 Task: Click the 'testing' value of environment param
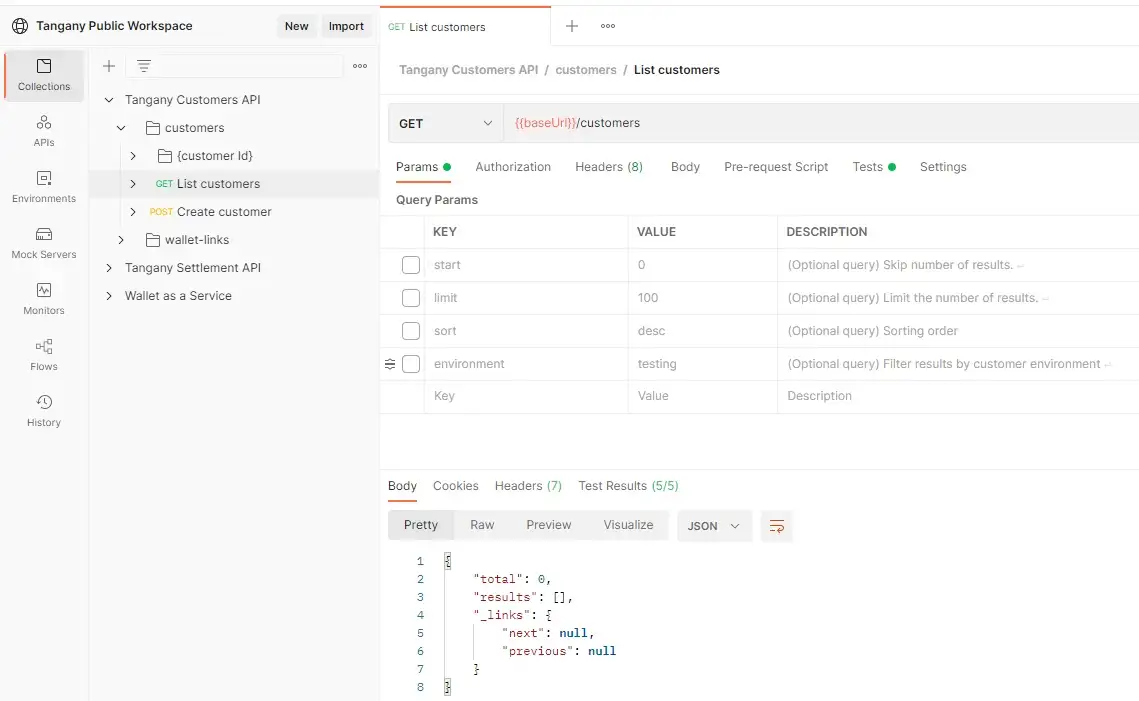click(x=657, y=364)
